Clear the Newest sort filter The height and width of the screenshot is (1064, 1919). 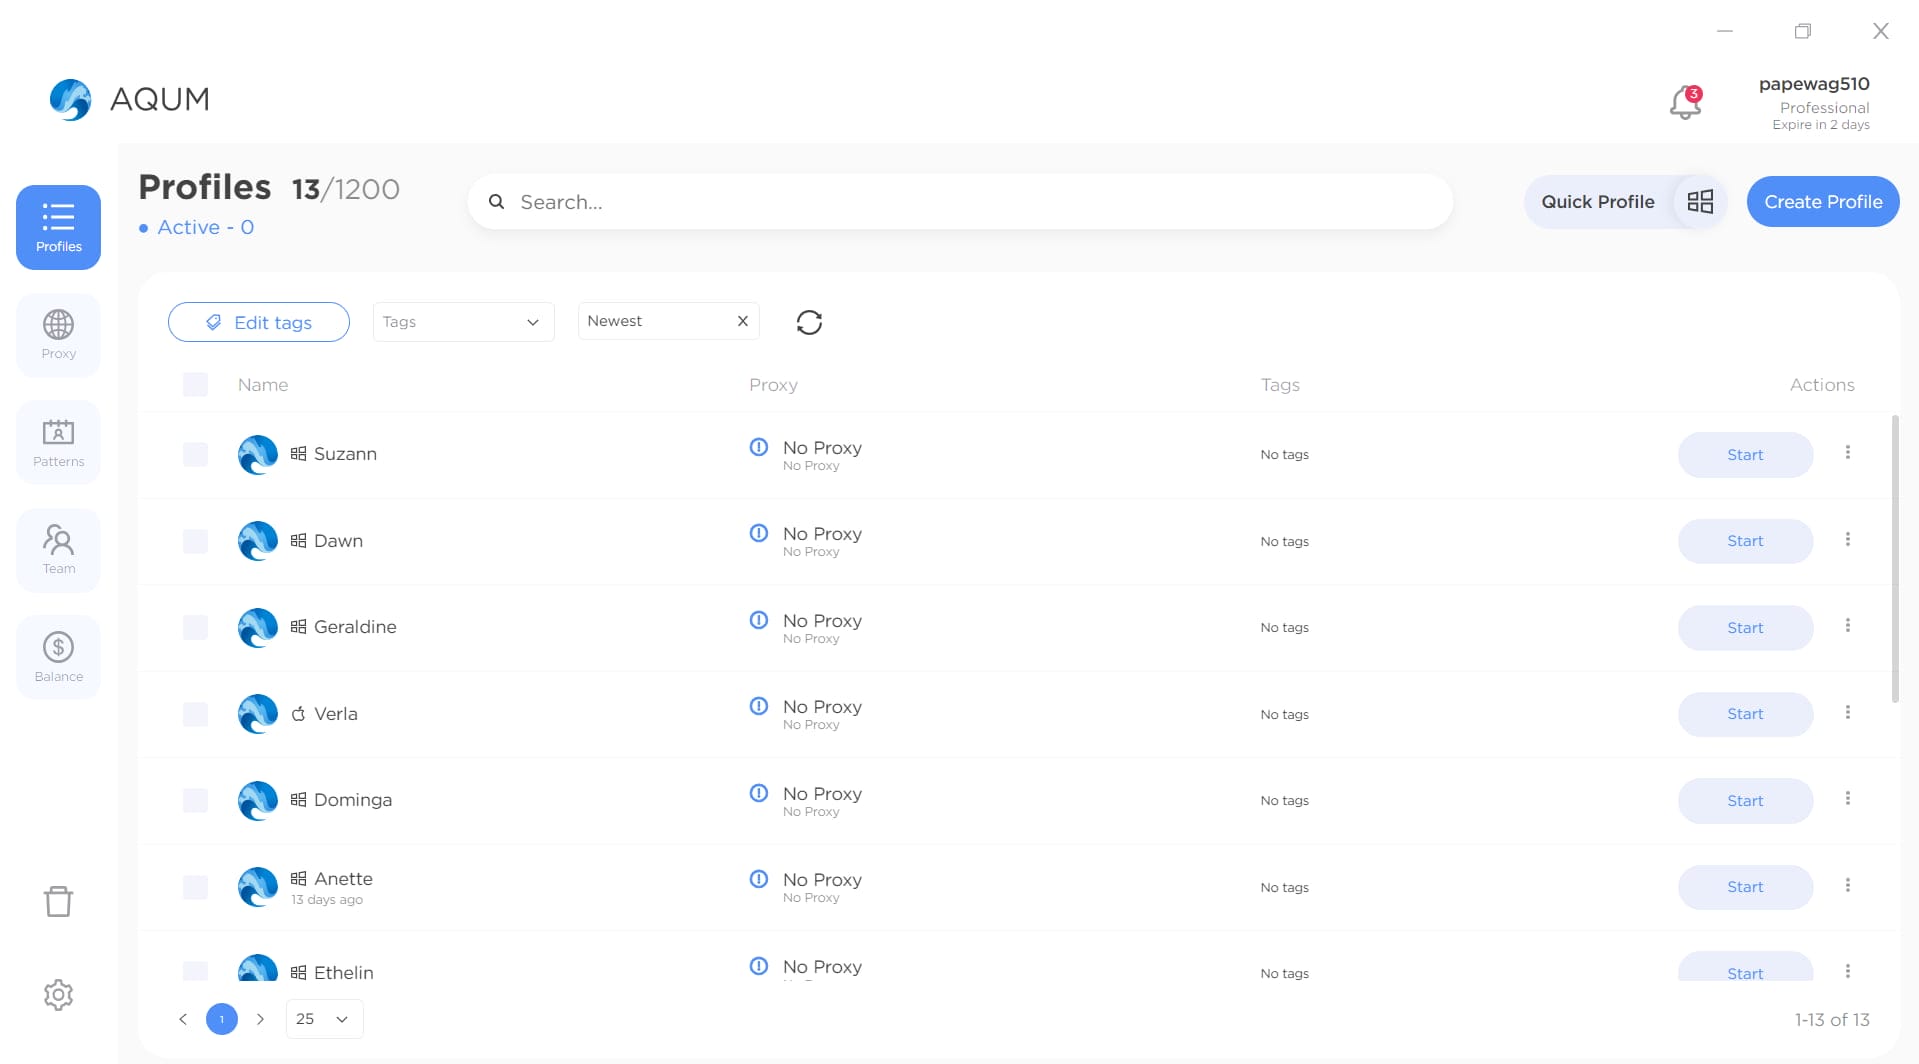[742, 321]
